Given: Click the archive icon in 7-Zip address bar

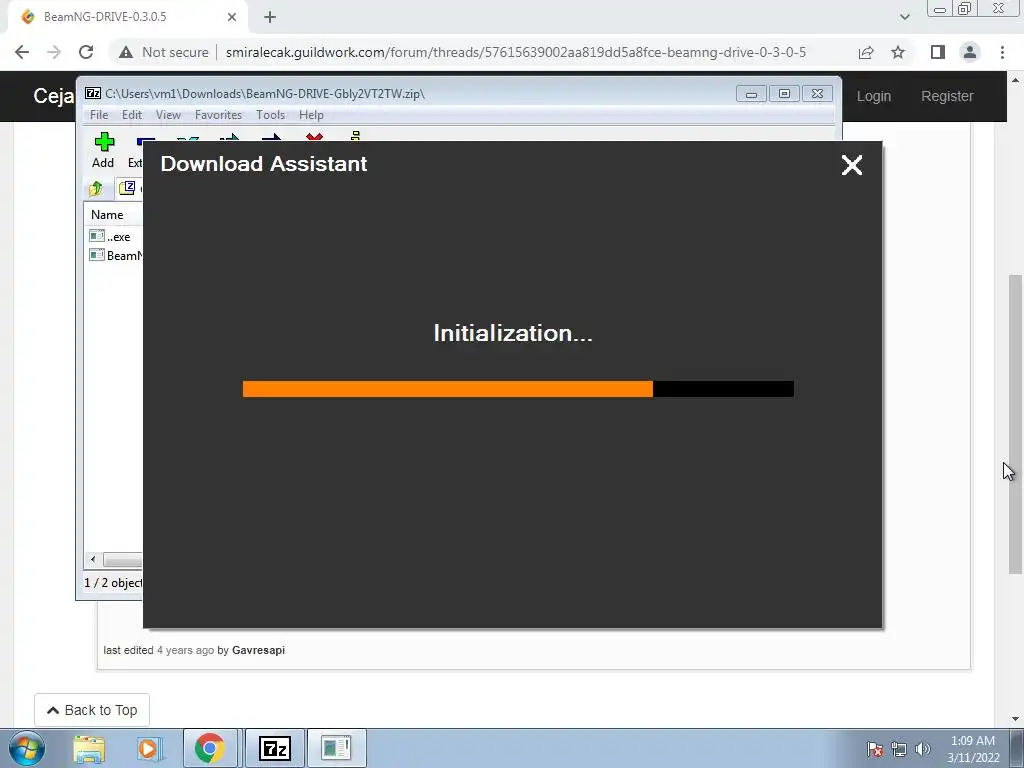Looking at the screenshot, I should [x=127, y=188].
